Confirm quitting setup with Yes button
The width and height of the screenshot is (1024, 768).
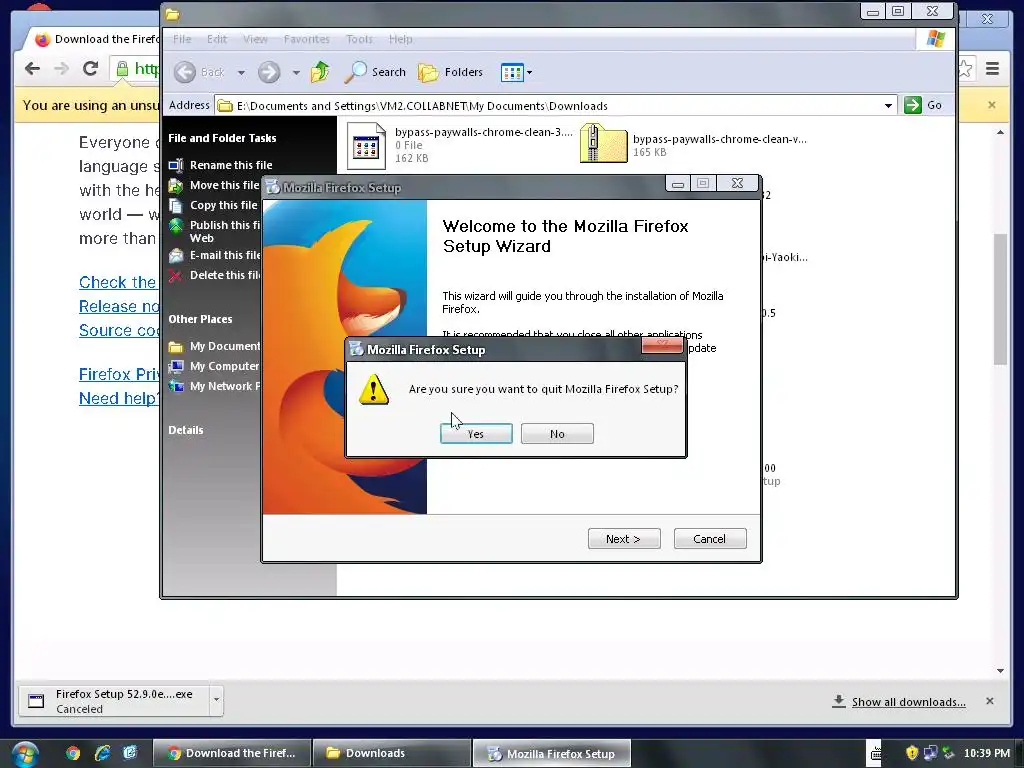(476, 434)
